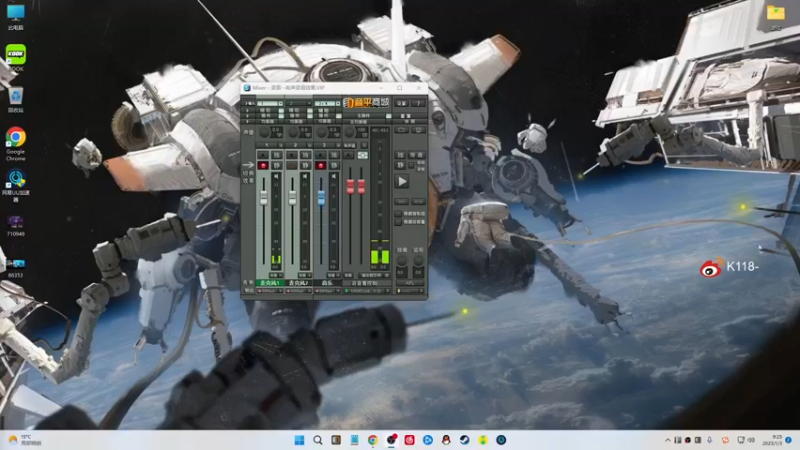Open help with the ? button
Viewport: 800px width, 450px height.
418,103
